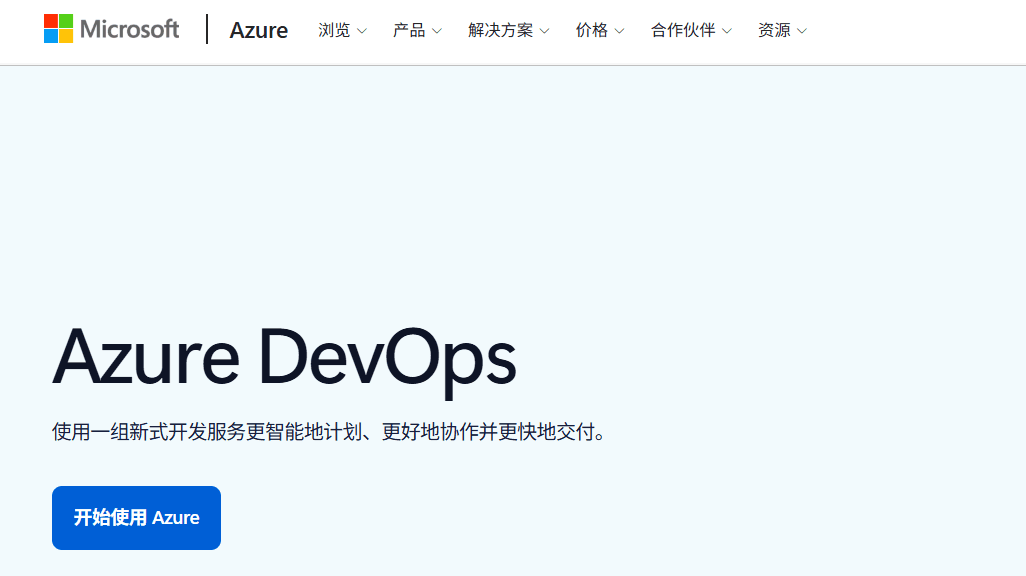Go to the Azure home link

coord(258,30)
